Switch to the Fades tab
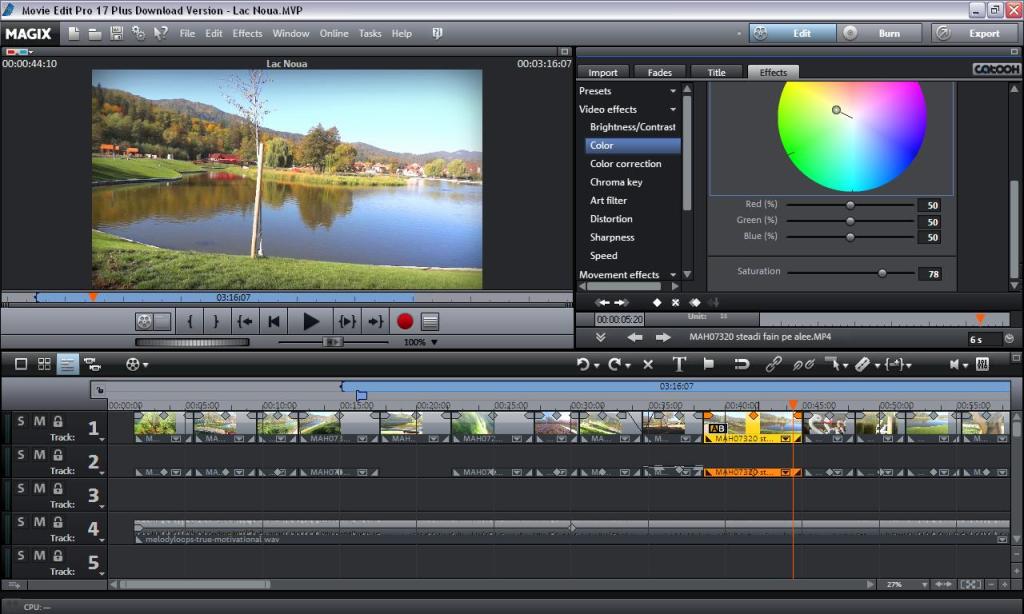1024x614 pixels. 659,71
